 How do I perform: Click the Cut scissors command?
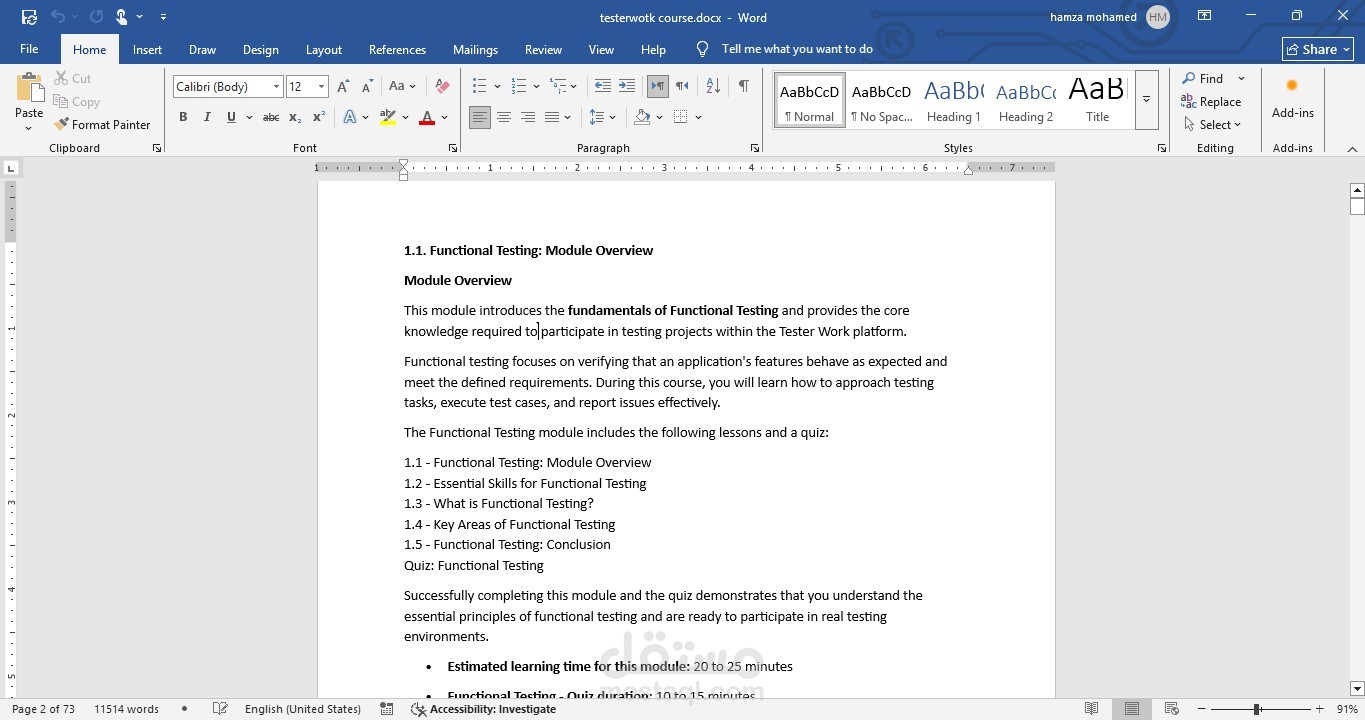coord(72,78)
